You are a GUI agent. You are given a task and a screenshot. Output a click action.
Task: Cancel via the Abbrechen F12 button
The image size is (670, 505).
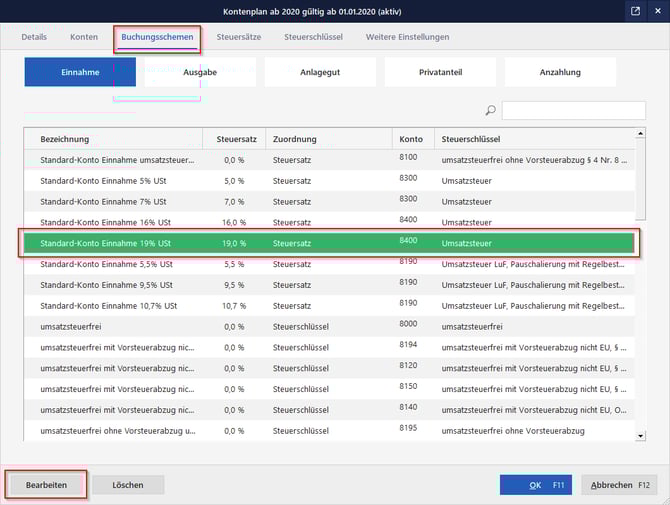click(x=620, y=485)
